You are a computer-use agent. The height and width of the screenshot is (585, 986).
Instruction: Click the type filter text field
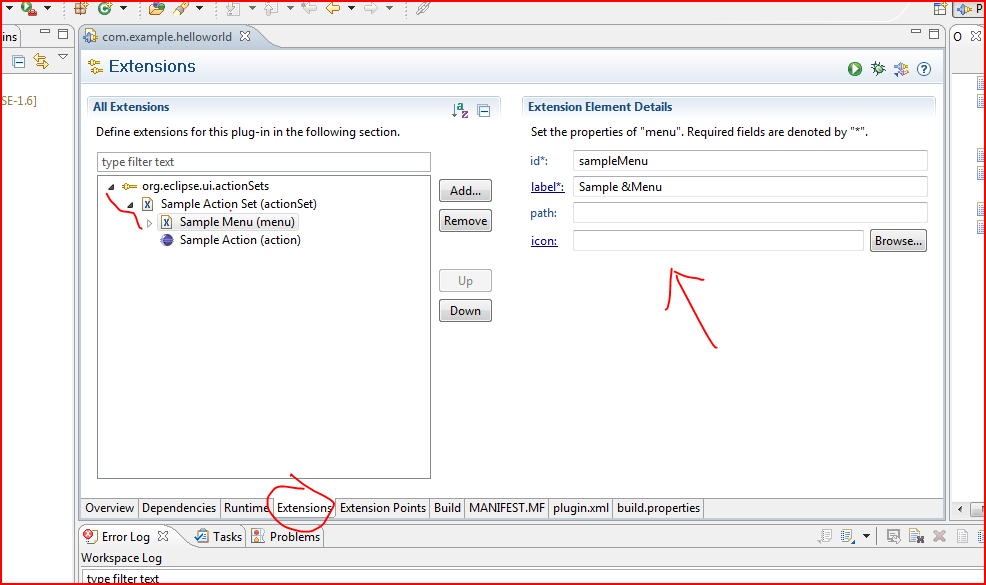[x=263, y=161]
